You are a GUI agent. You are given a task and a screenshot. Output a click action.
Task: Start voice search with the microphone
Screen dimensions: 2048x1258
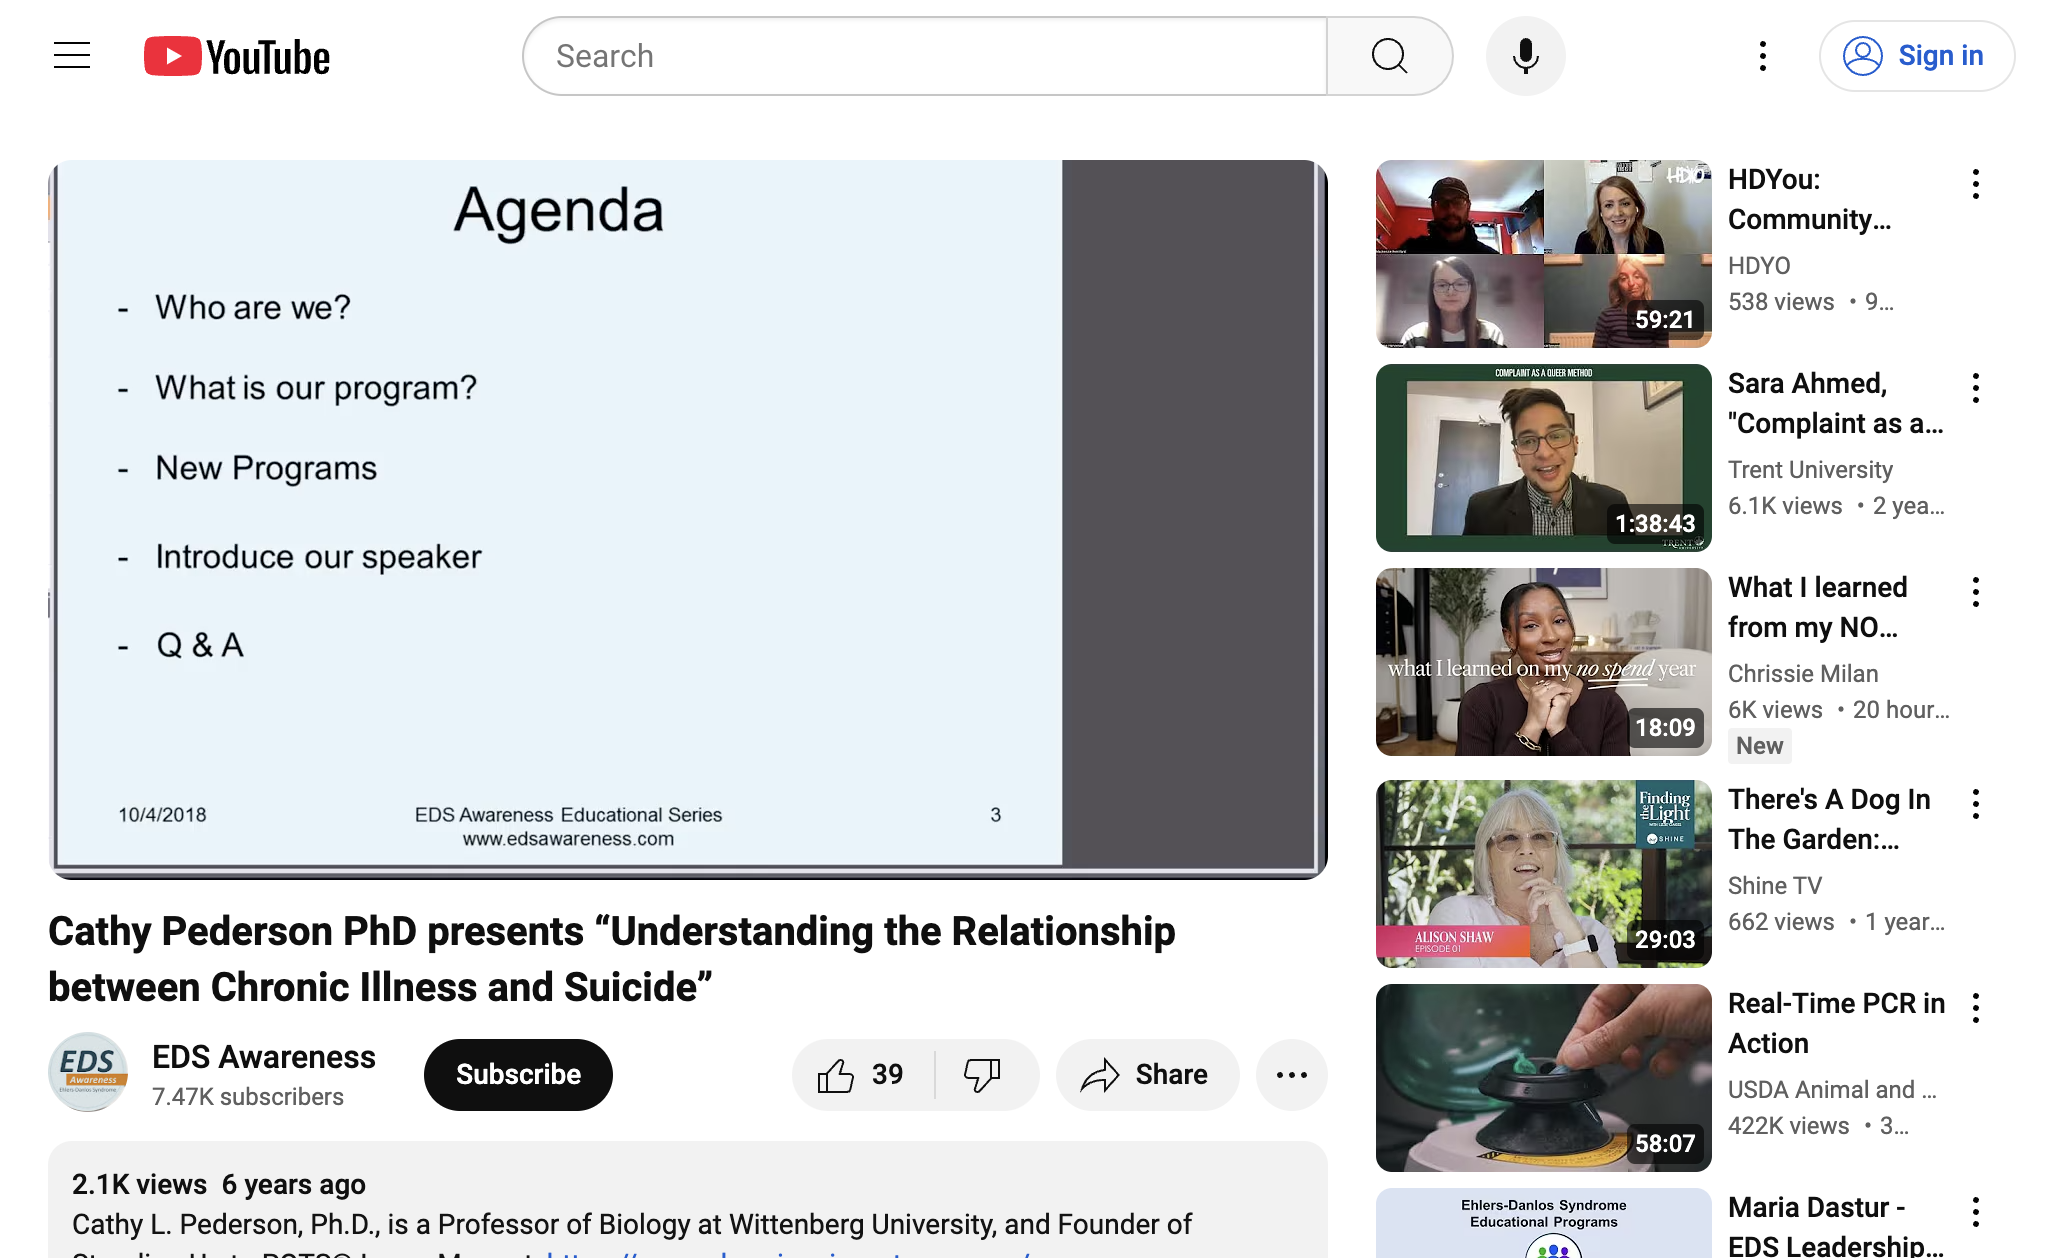point(1525,56)
